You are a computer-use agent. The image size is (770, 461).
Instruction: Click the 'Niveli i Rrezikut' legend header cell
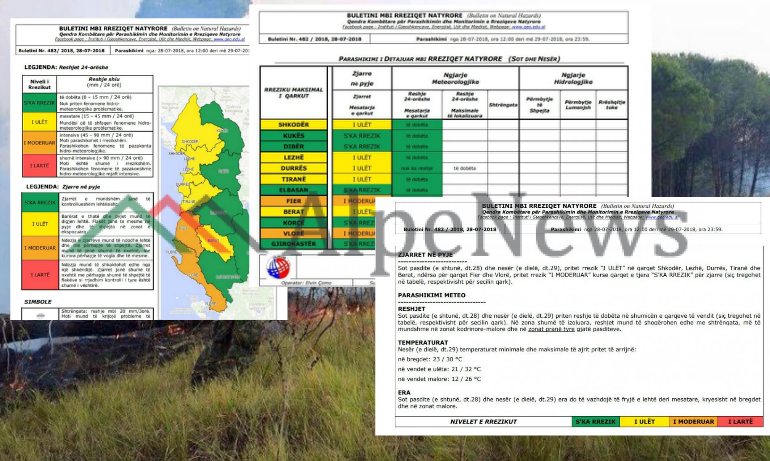click(x=39, y=84)
